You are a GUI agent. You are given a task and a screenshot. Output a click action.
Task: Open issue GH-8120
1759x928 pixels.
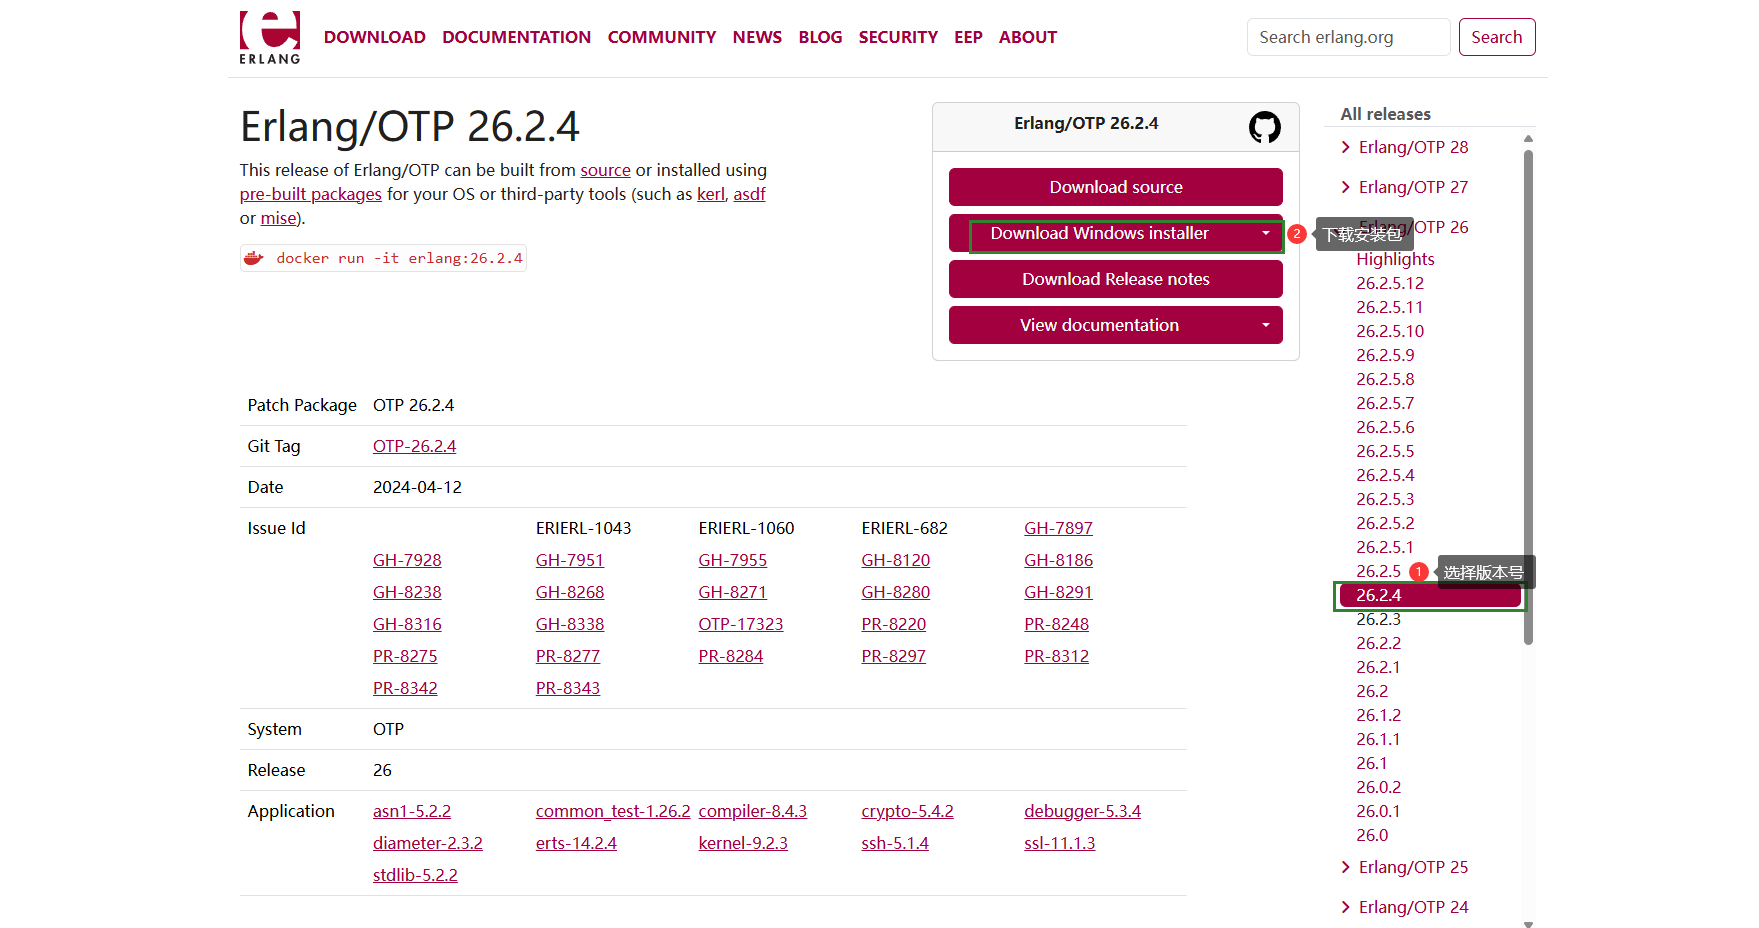click(896, 560)
